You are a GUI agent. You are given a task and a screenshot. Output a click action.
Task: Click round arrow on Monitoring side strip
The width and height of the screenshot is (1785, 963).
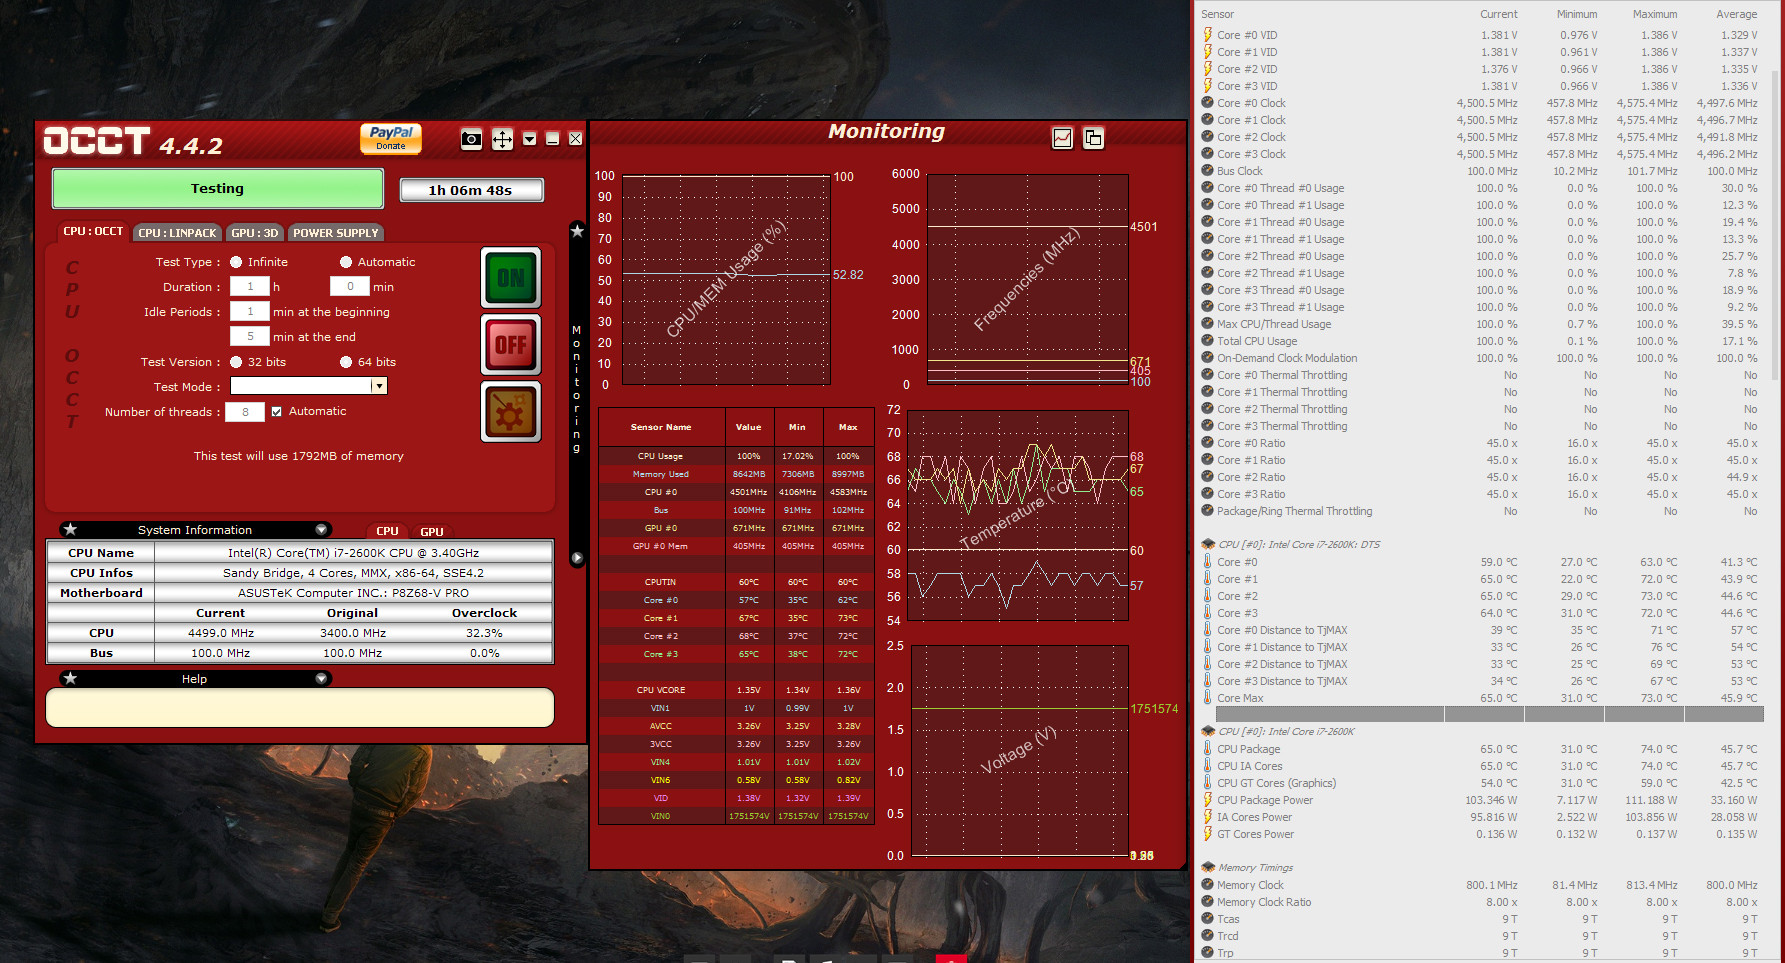pyautogui.click(x=577, y=558)
